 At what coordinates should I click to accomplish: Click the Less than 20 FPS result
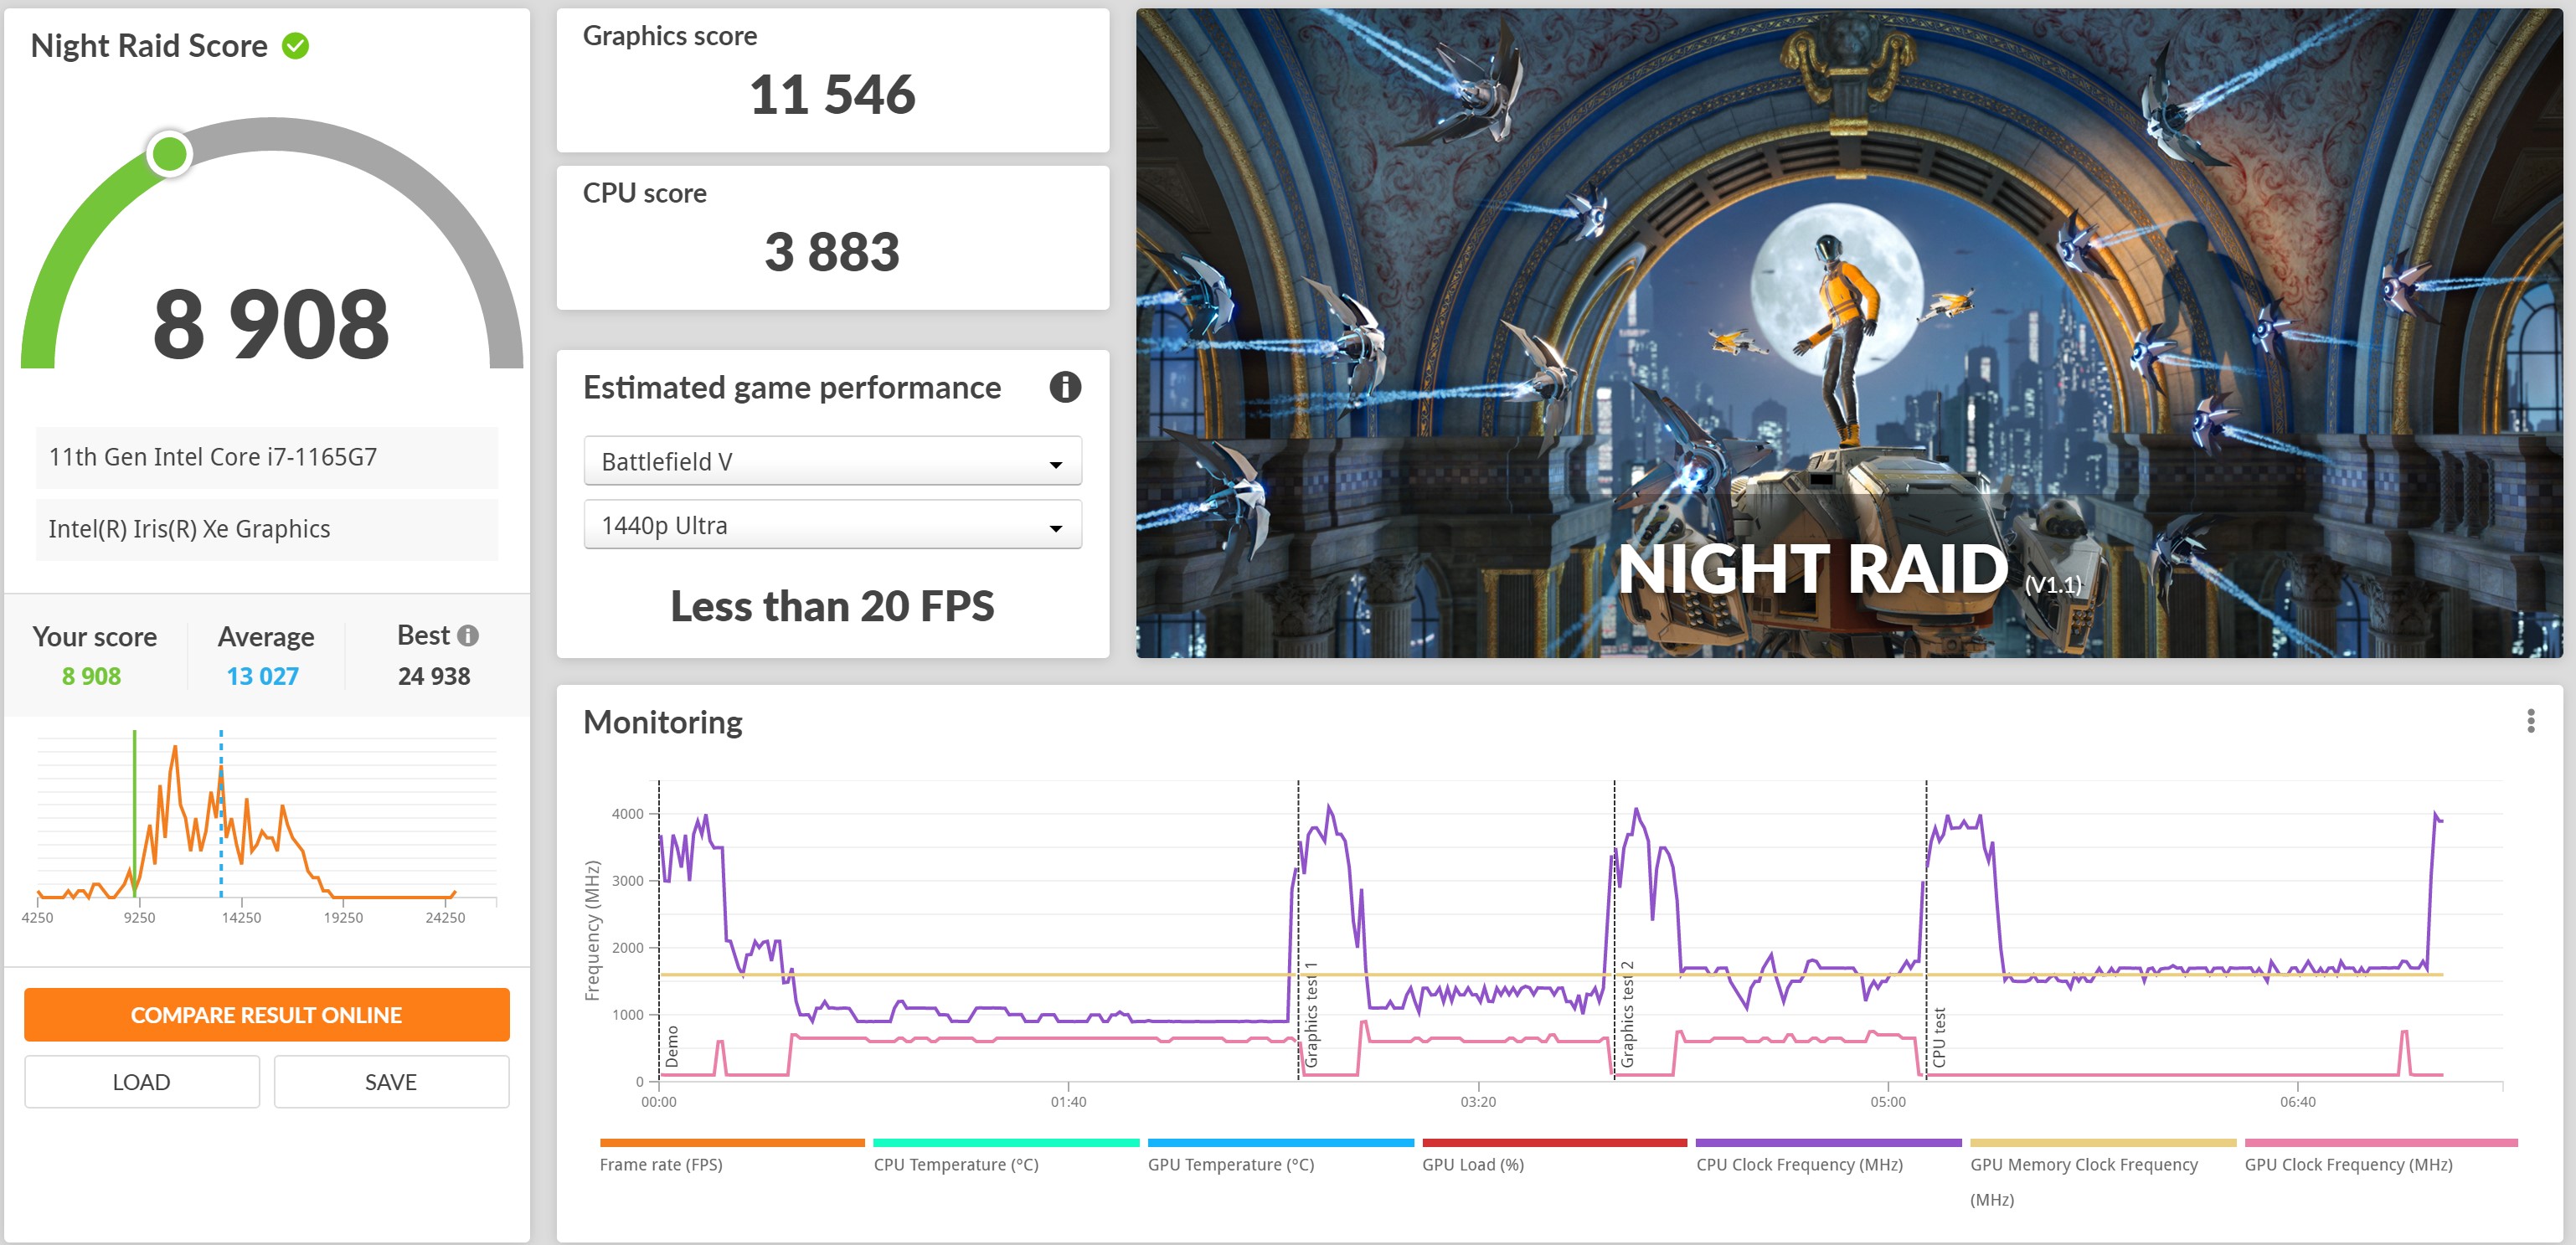point(832,606)
